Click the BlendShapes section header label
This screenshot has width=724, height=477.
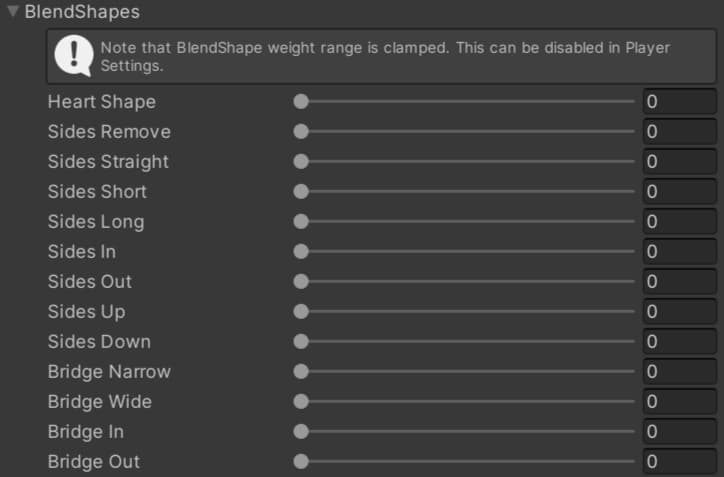(x=82, y=12)
